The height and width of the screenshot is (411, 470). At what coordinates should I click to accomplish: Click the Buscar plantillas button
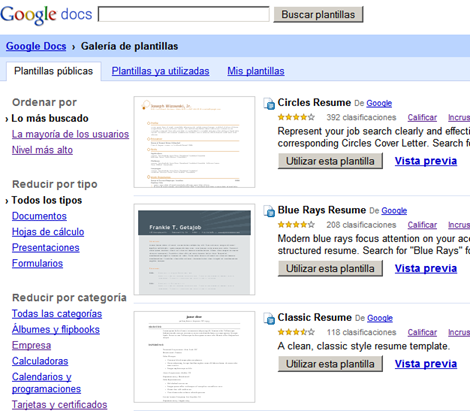pos(318,15)
